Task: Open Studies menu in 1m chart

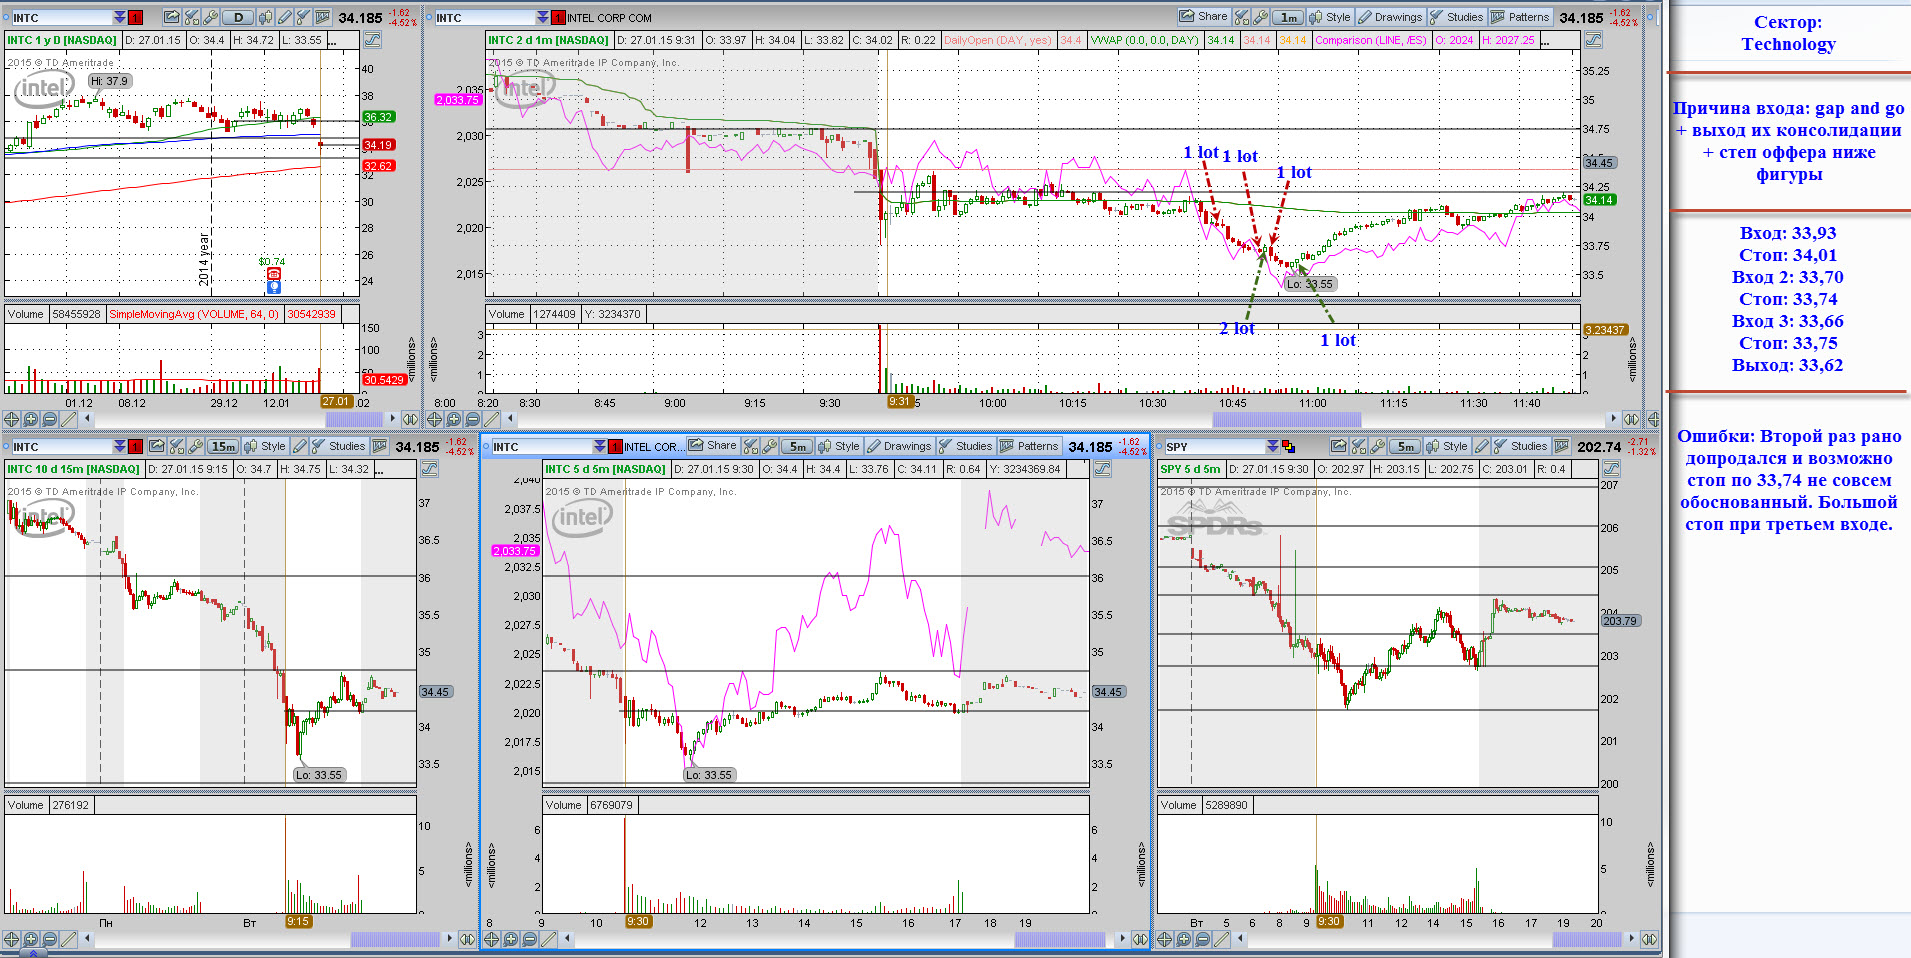Action: pos(1456,16)
